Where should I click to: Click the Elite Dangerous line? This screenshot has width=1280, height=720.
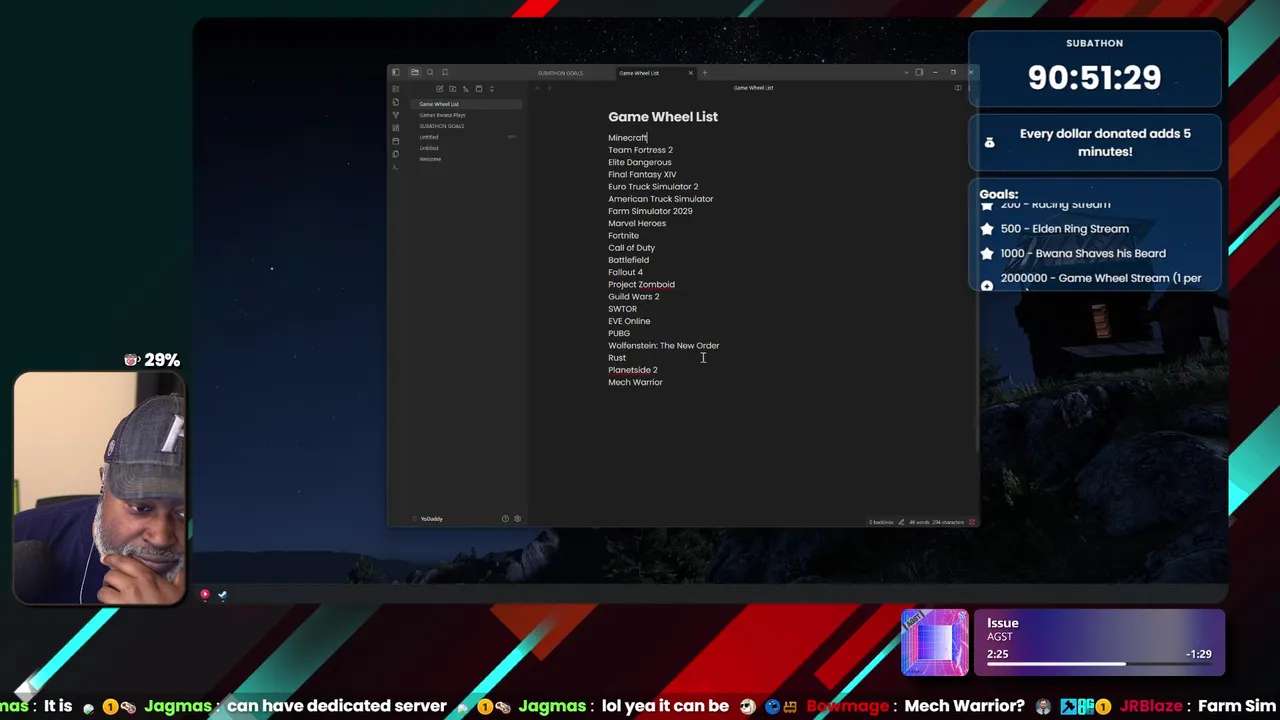coord(640,162)
